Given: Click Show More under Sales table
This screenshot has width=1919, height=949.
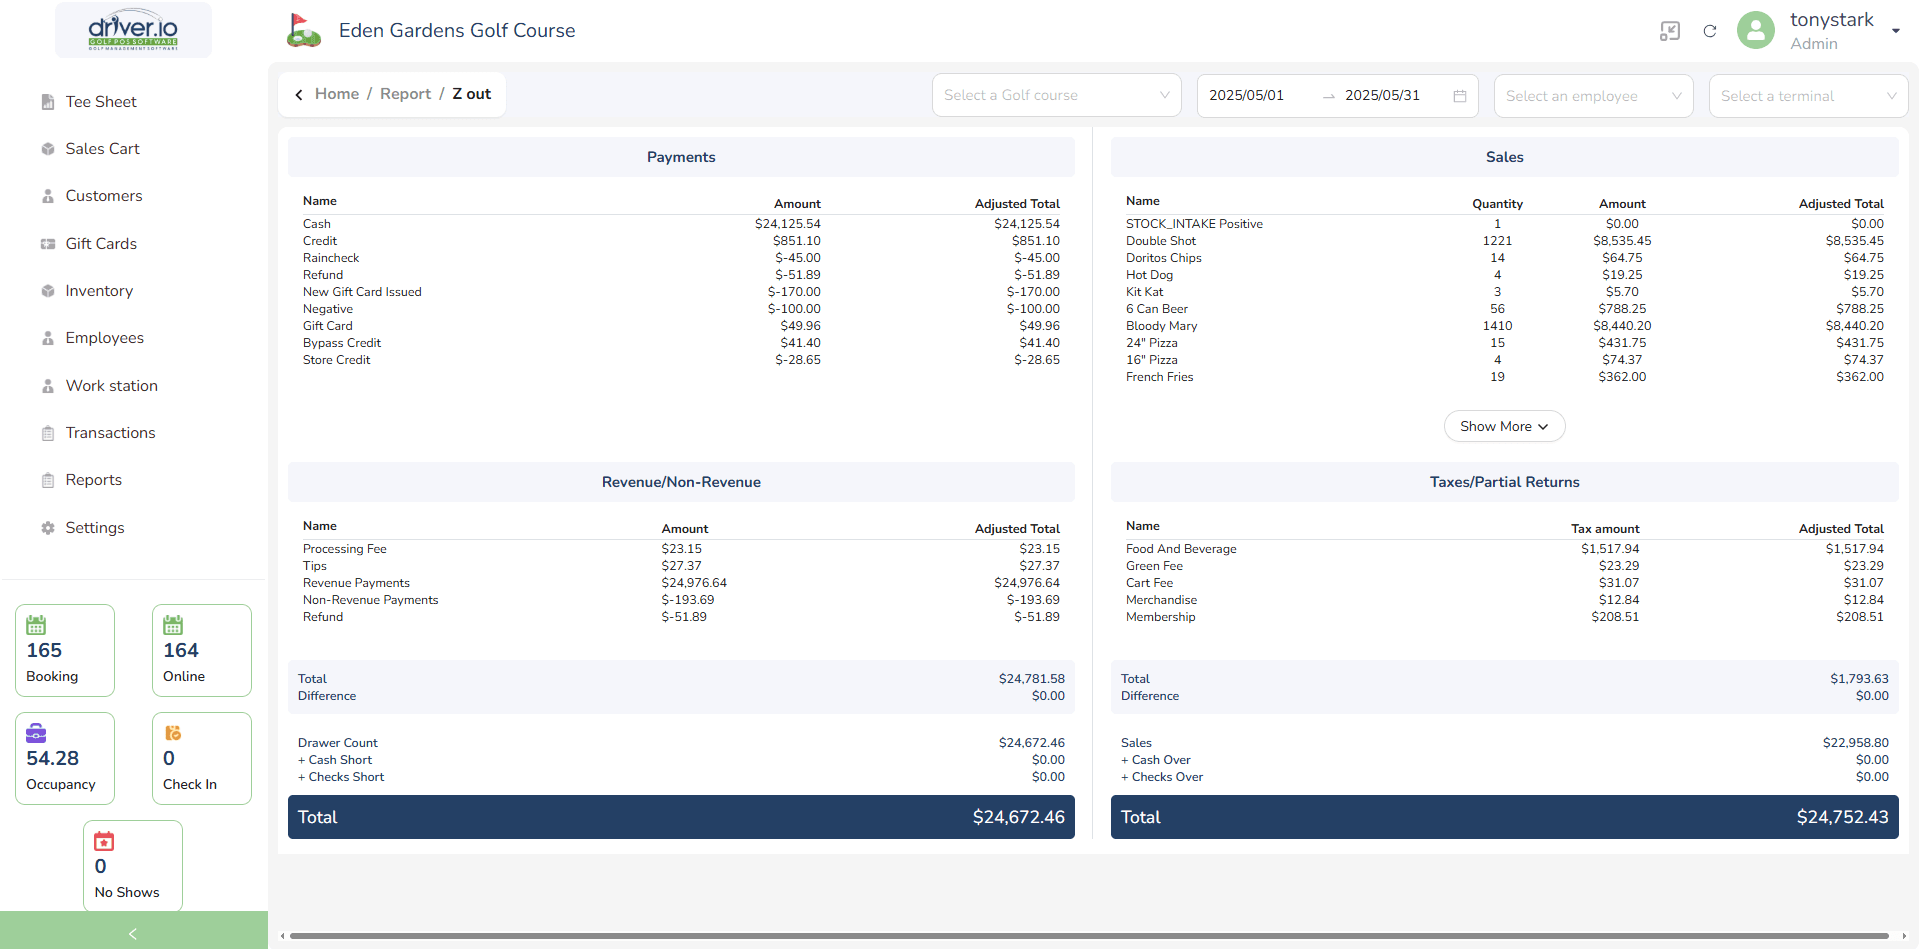Looking at the screenshot, I should pos(1503,426).
